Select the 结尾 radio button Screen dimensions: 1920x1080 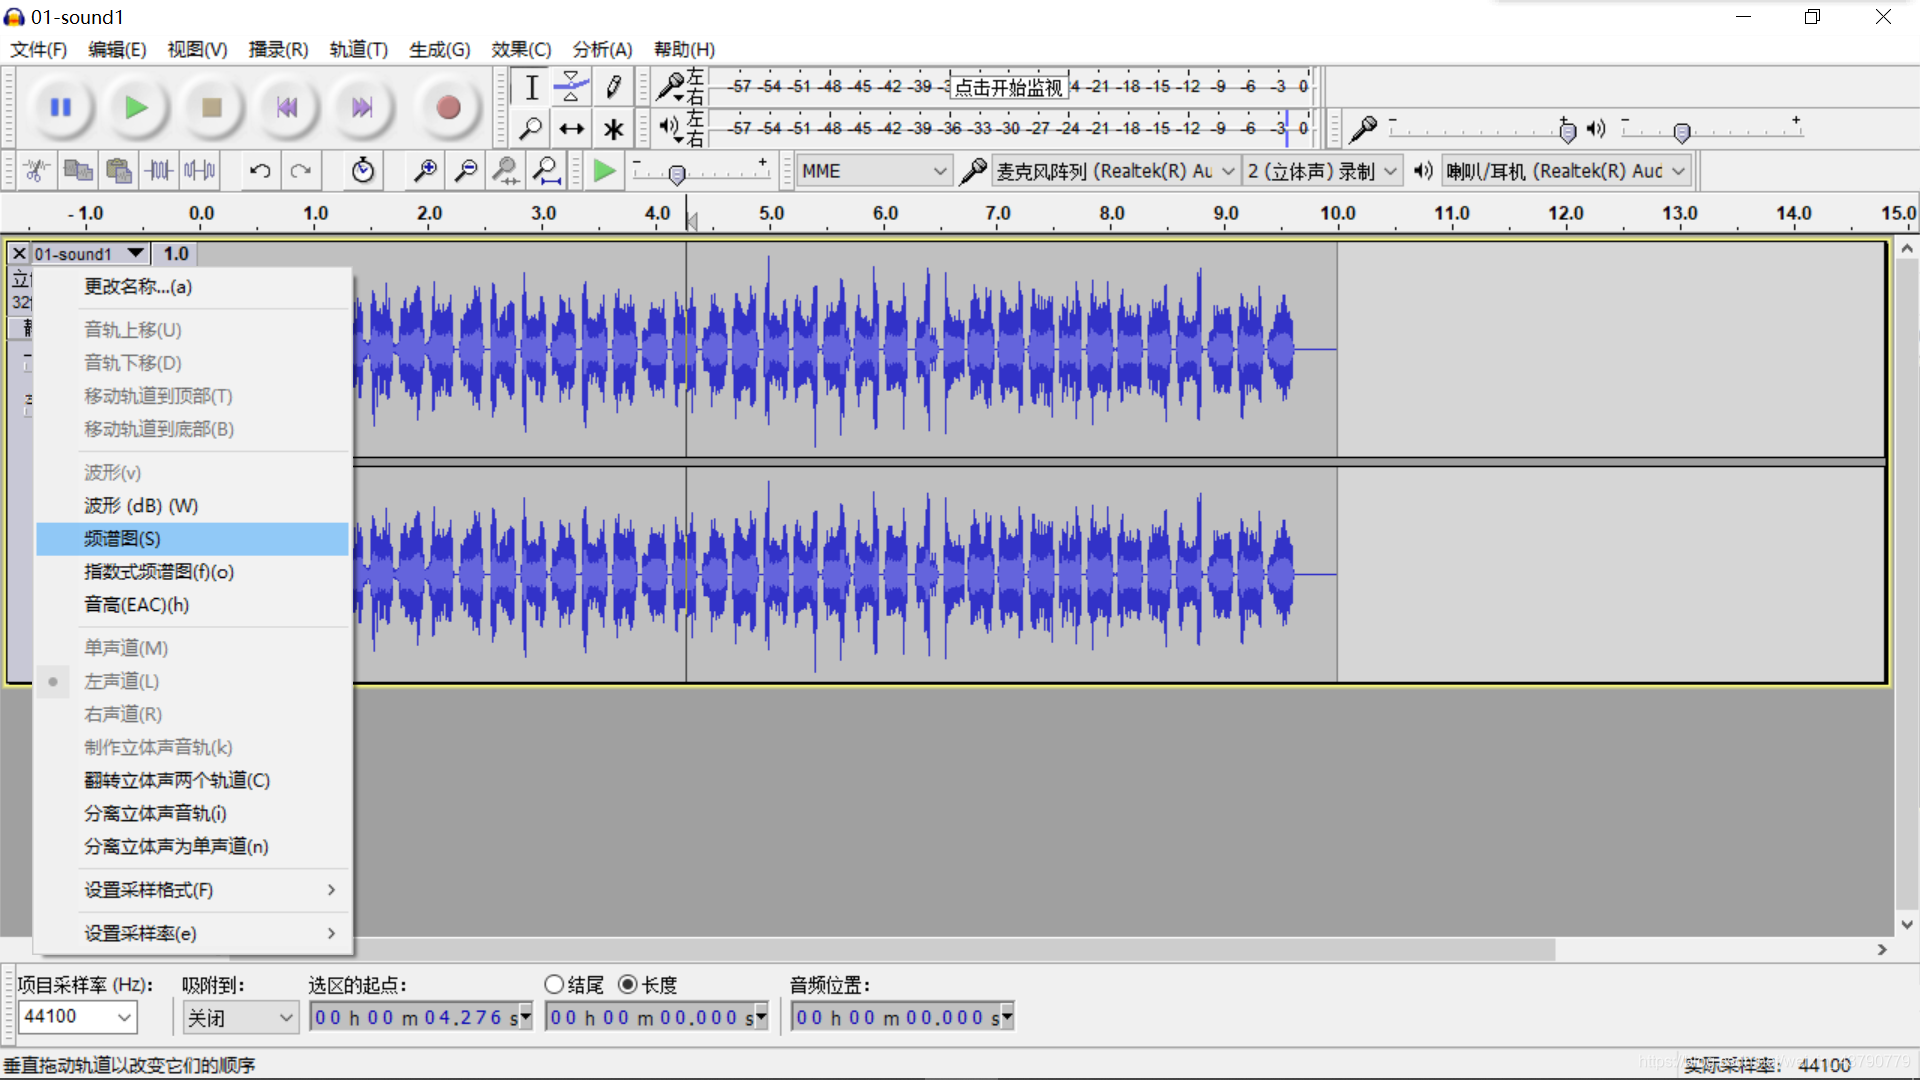pos(554,984)
